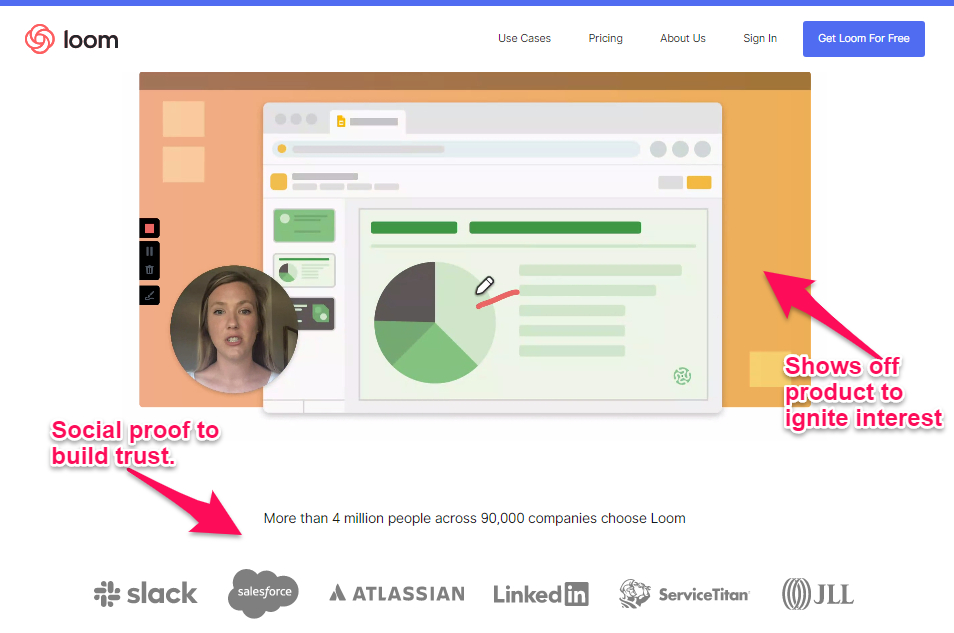The image size is (954, 633).
Task: Click the pie chart in the slide
Action: (x=434, y=323)
